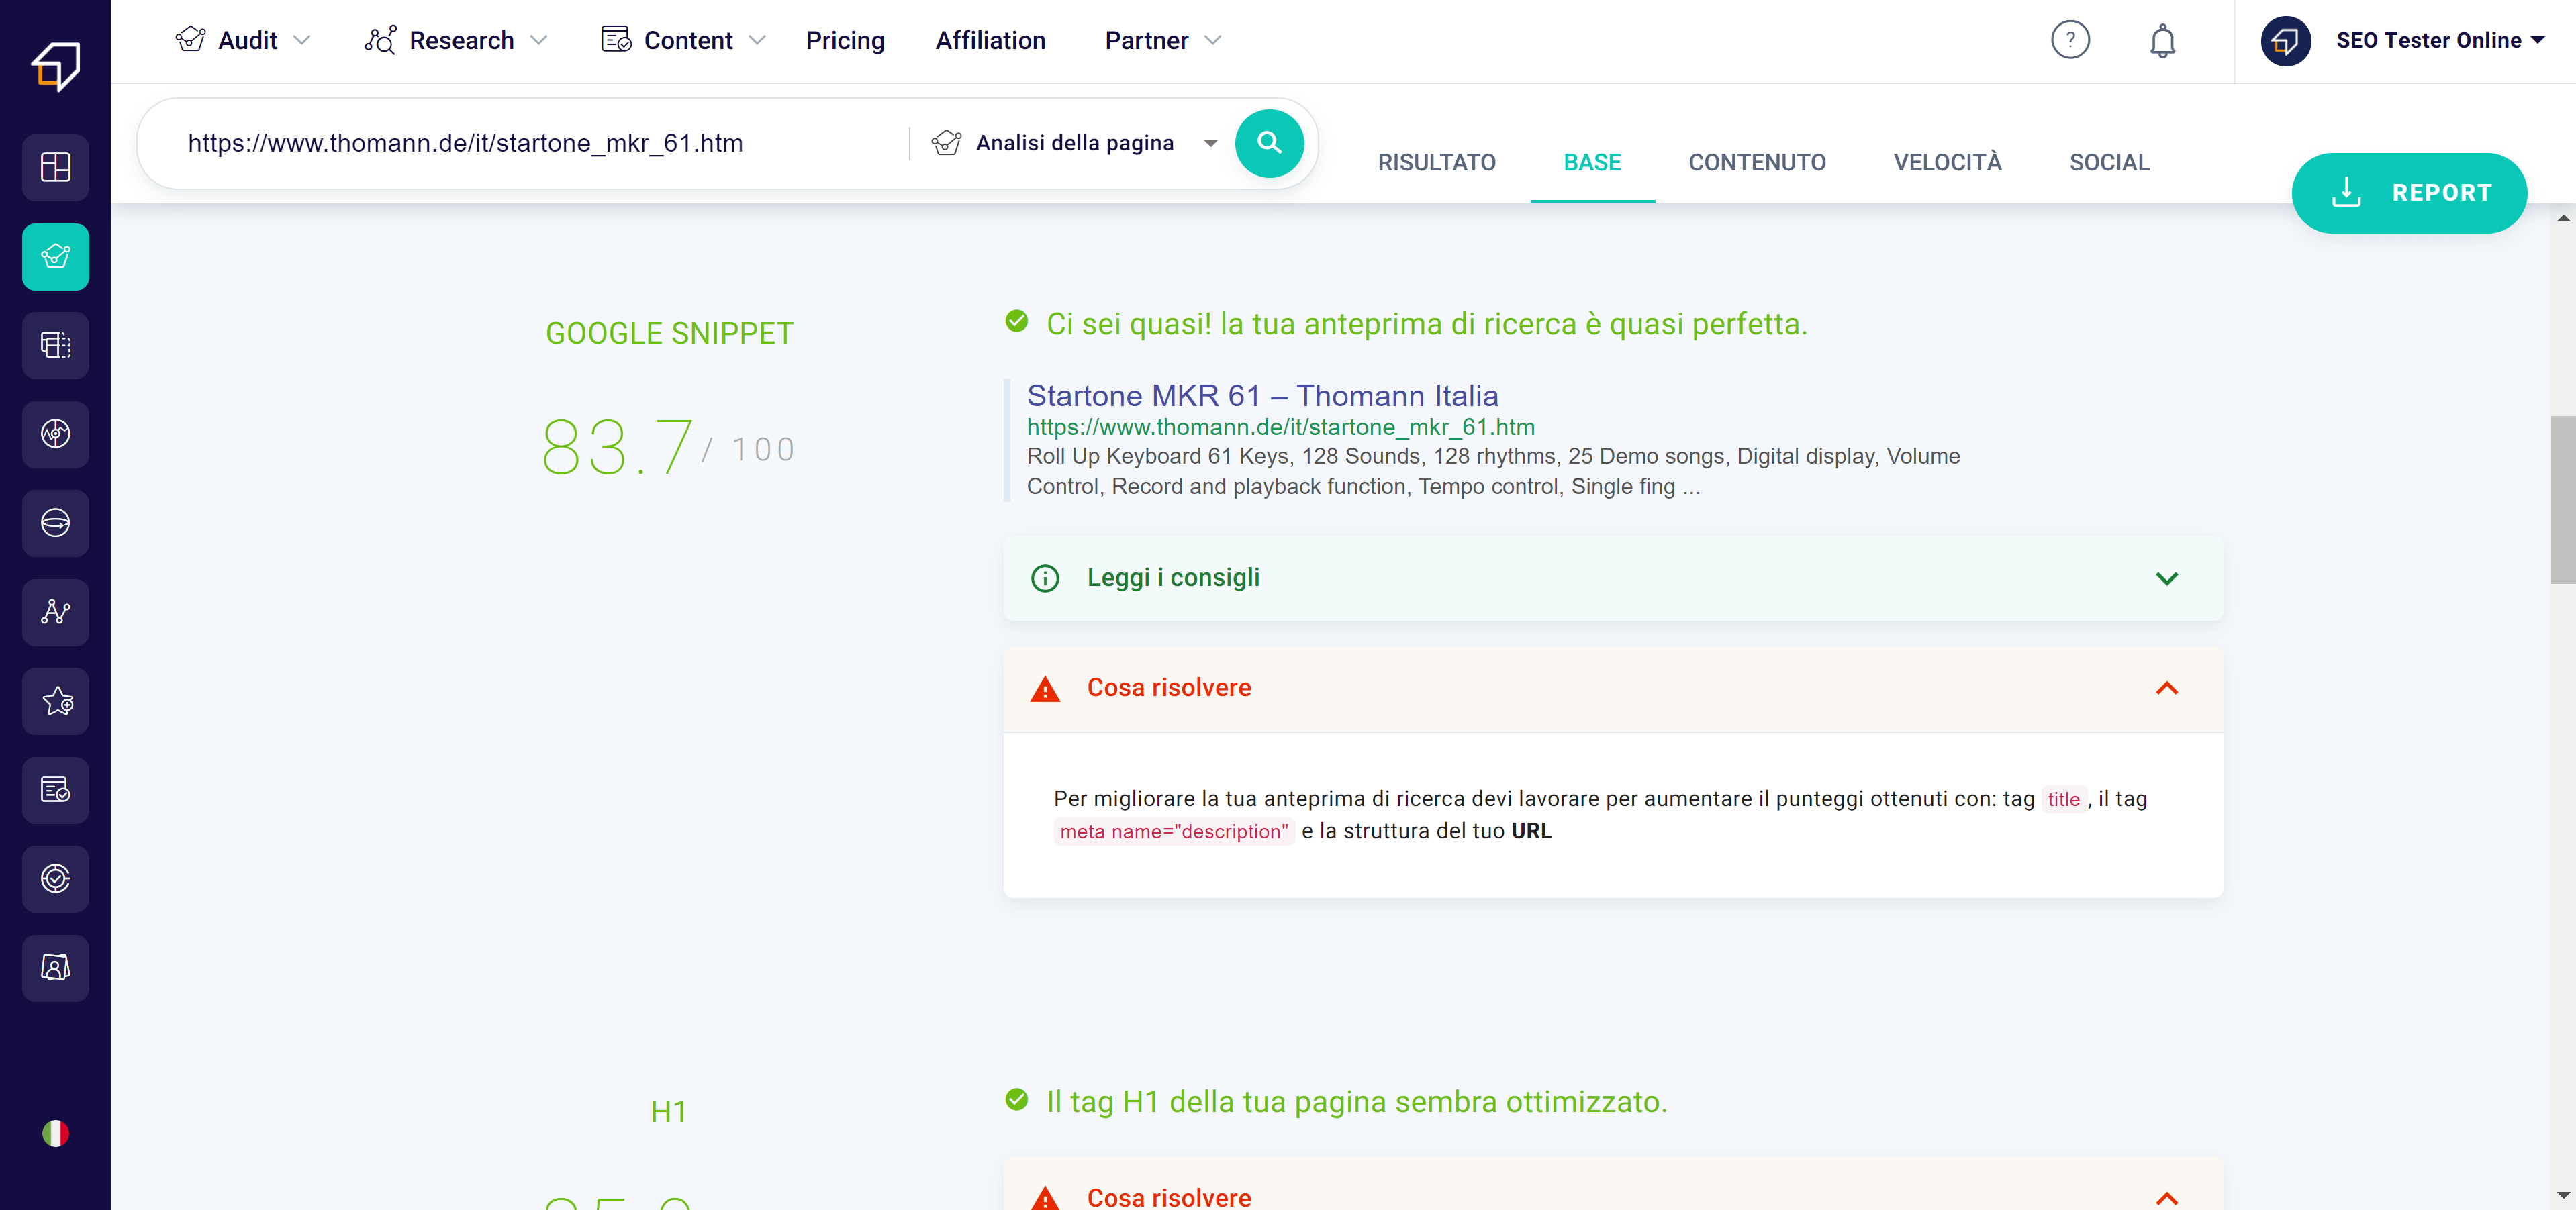Open the Pricing menu item
2576x1210 pixels.
[845, 40]
